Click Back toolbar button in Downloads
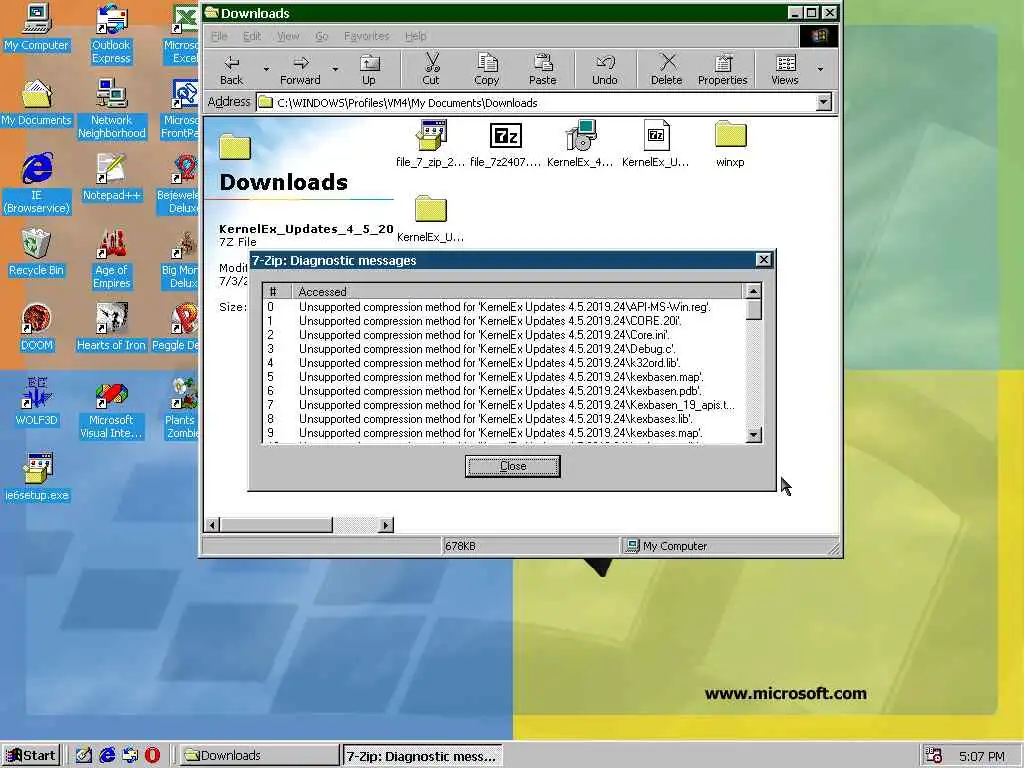 tap(231, 70)
